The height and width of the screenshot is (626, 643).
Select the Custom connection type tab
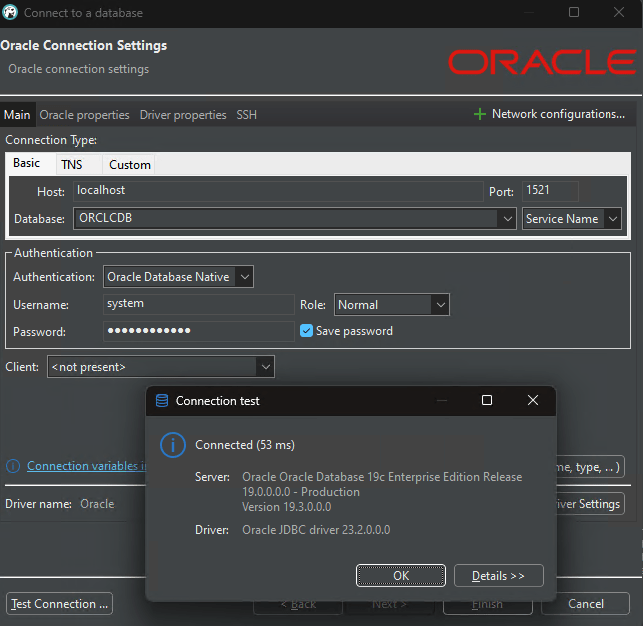130,165
